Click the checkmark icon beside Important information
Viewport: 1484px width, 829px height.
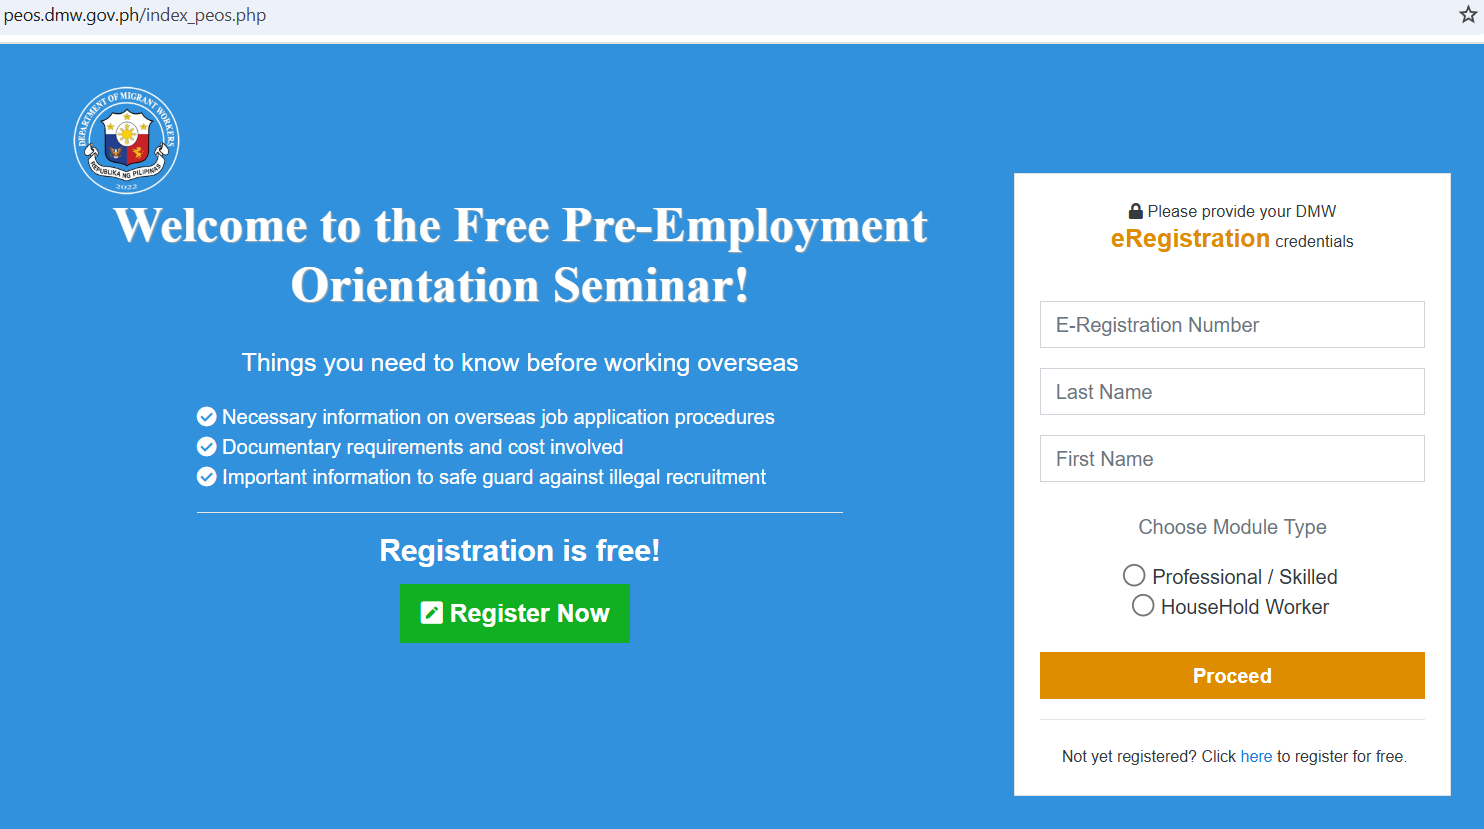coord(207,477)
